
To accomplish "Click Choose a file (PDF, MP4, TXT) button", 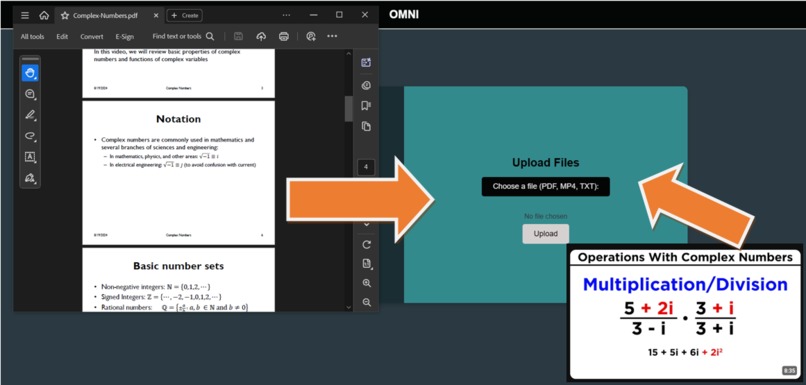I will click(545, 187).
